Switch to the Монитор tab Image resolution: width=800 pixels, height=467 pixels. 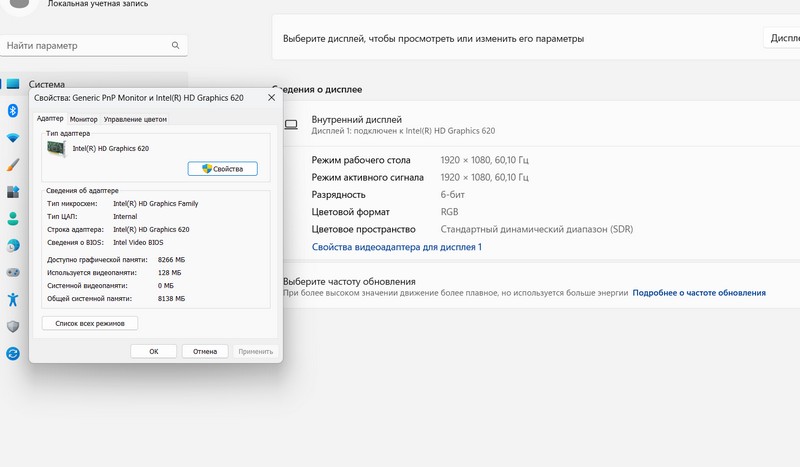[84, 119]
